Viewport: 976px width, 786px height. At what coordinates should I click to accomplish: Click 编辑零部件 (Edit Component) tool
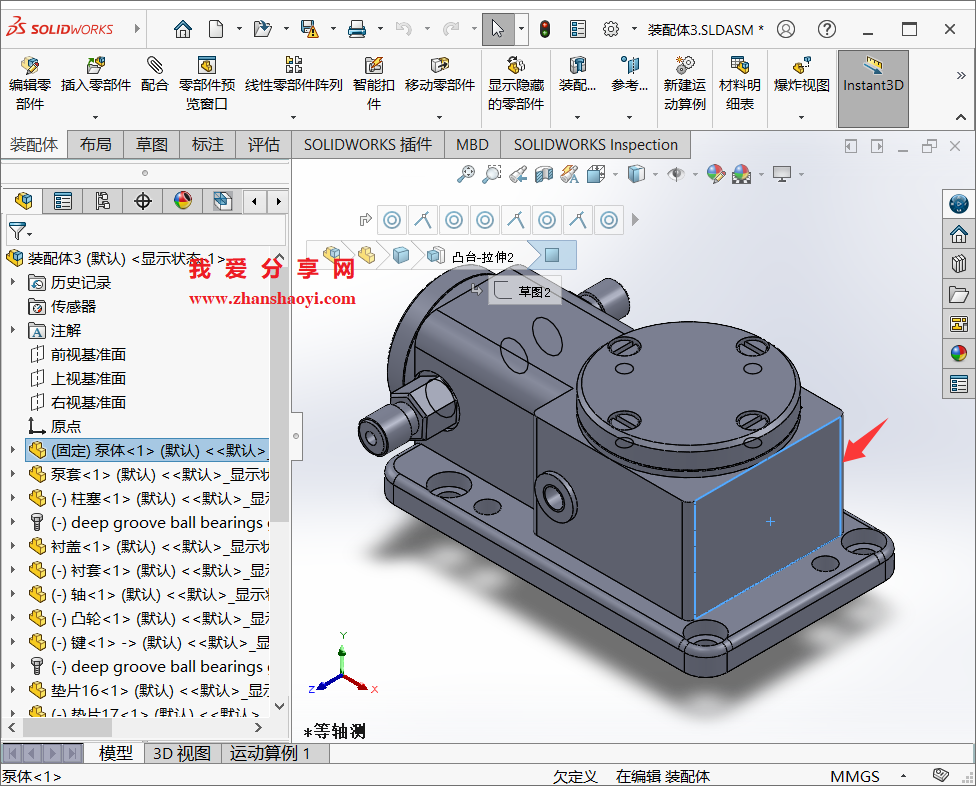coord(30,83)
